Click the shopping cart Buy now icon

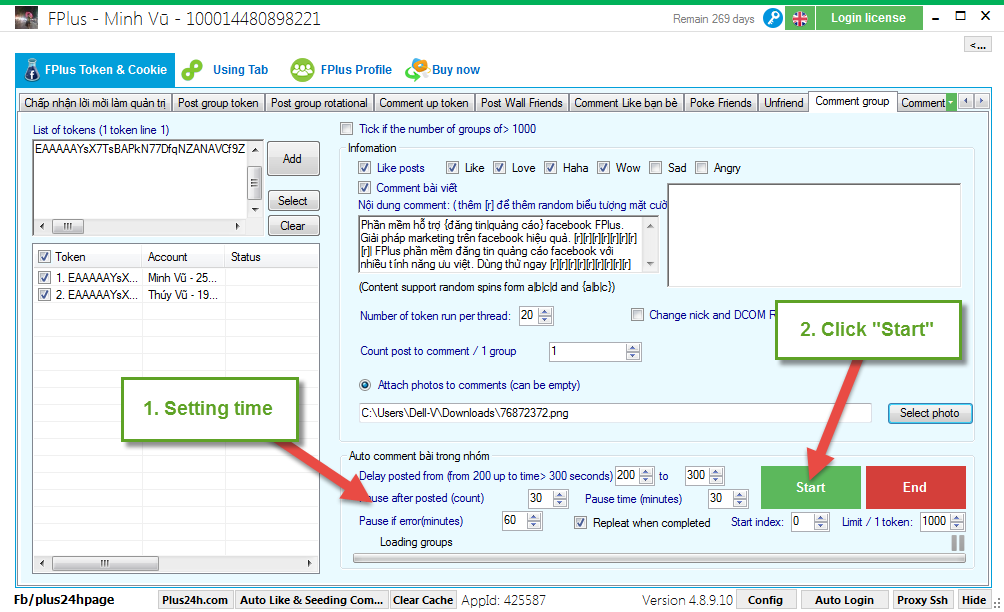coord(417,69)
